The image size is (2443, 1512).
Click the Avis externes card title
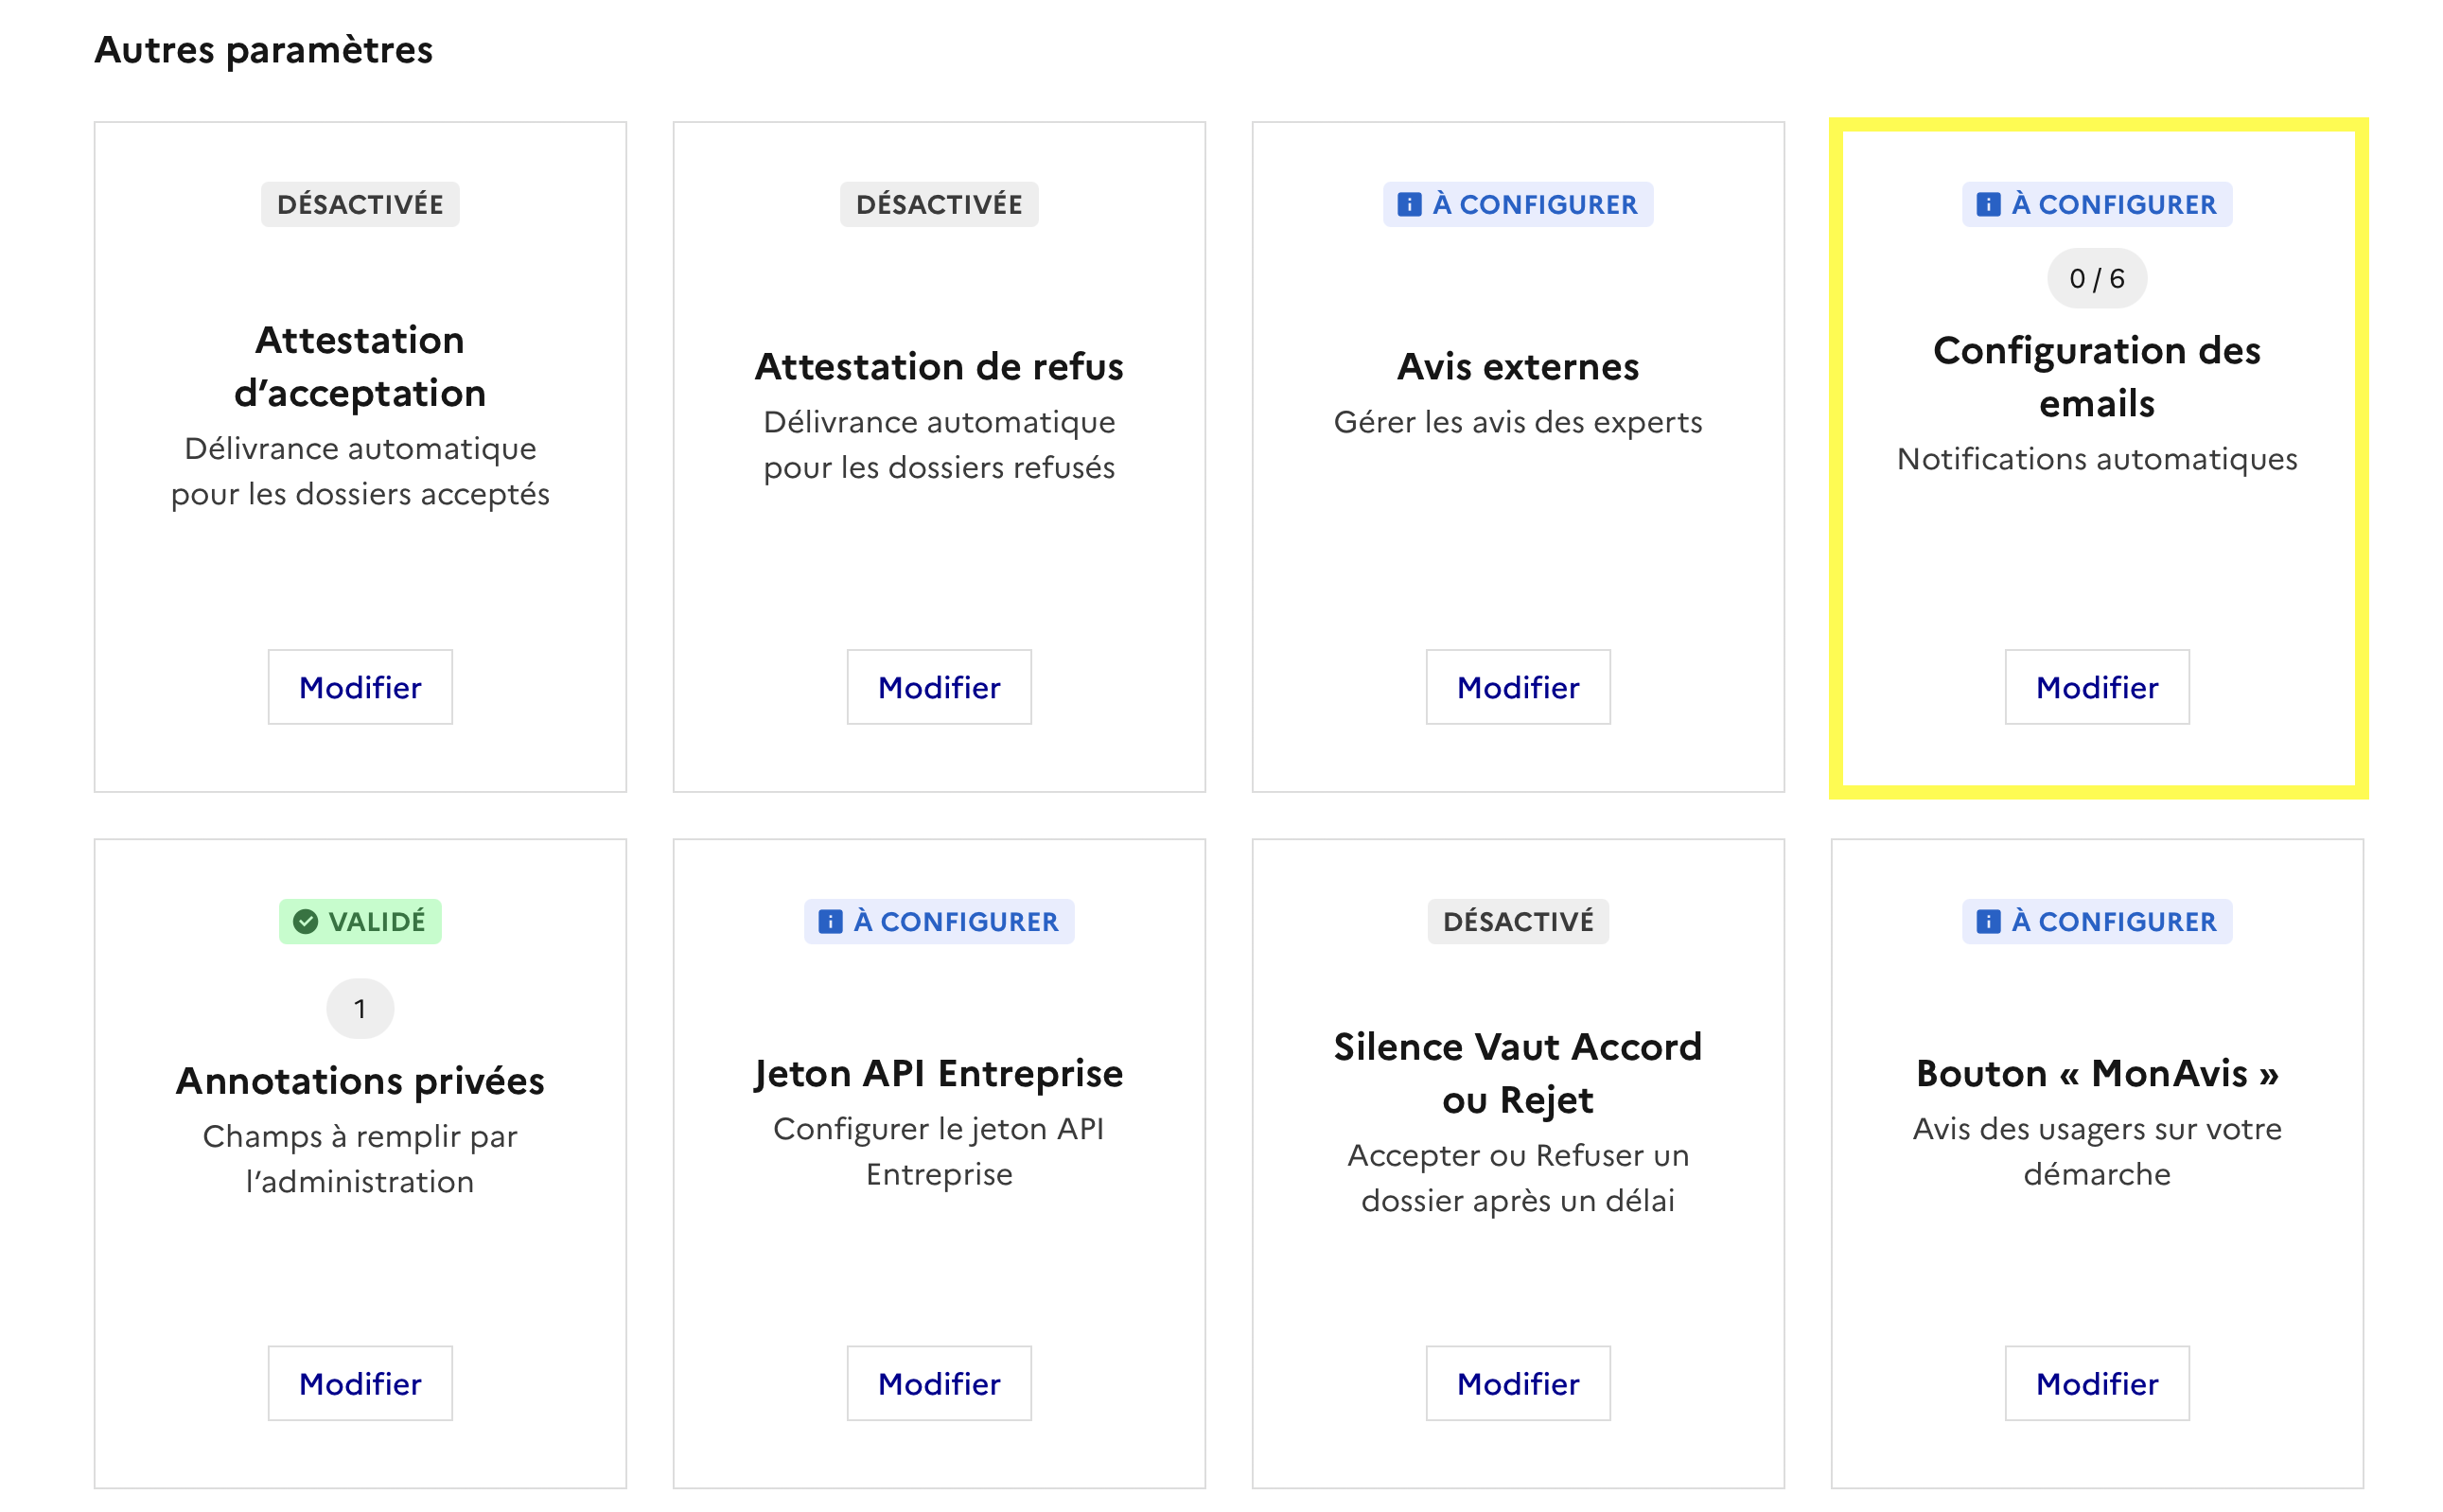[1517, 367]
